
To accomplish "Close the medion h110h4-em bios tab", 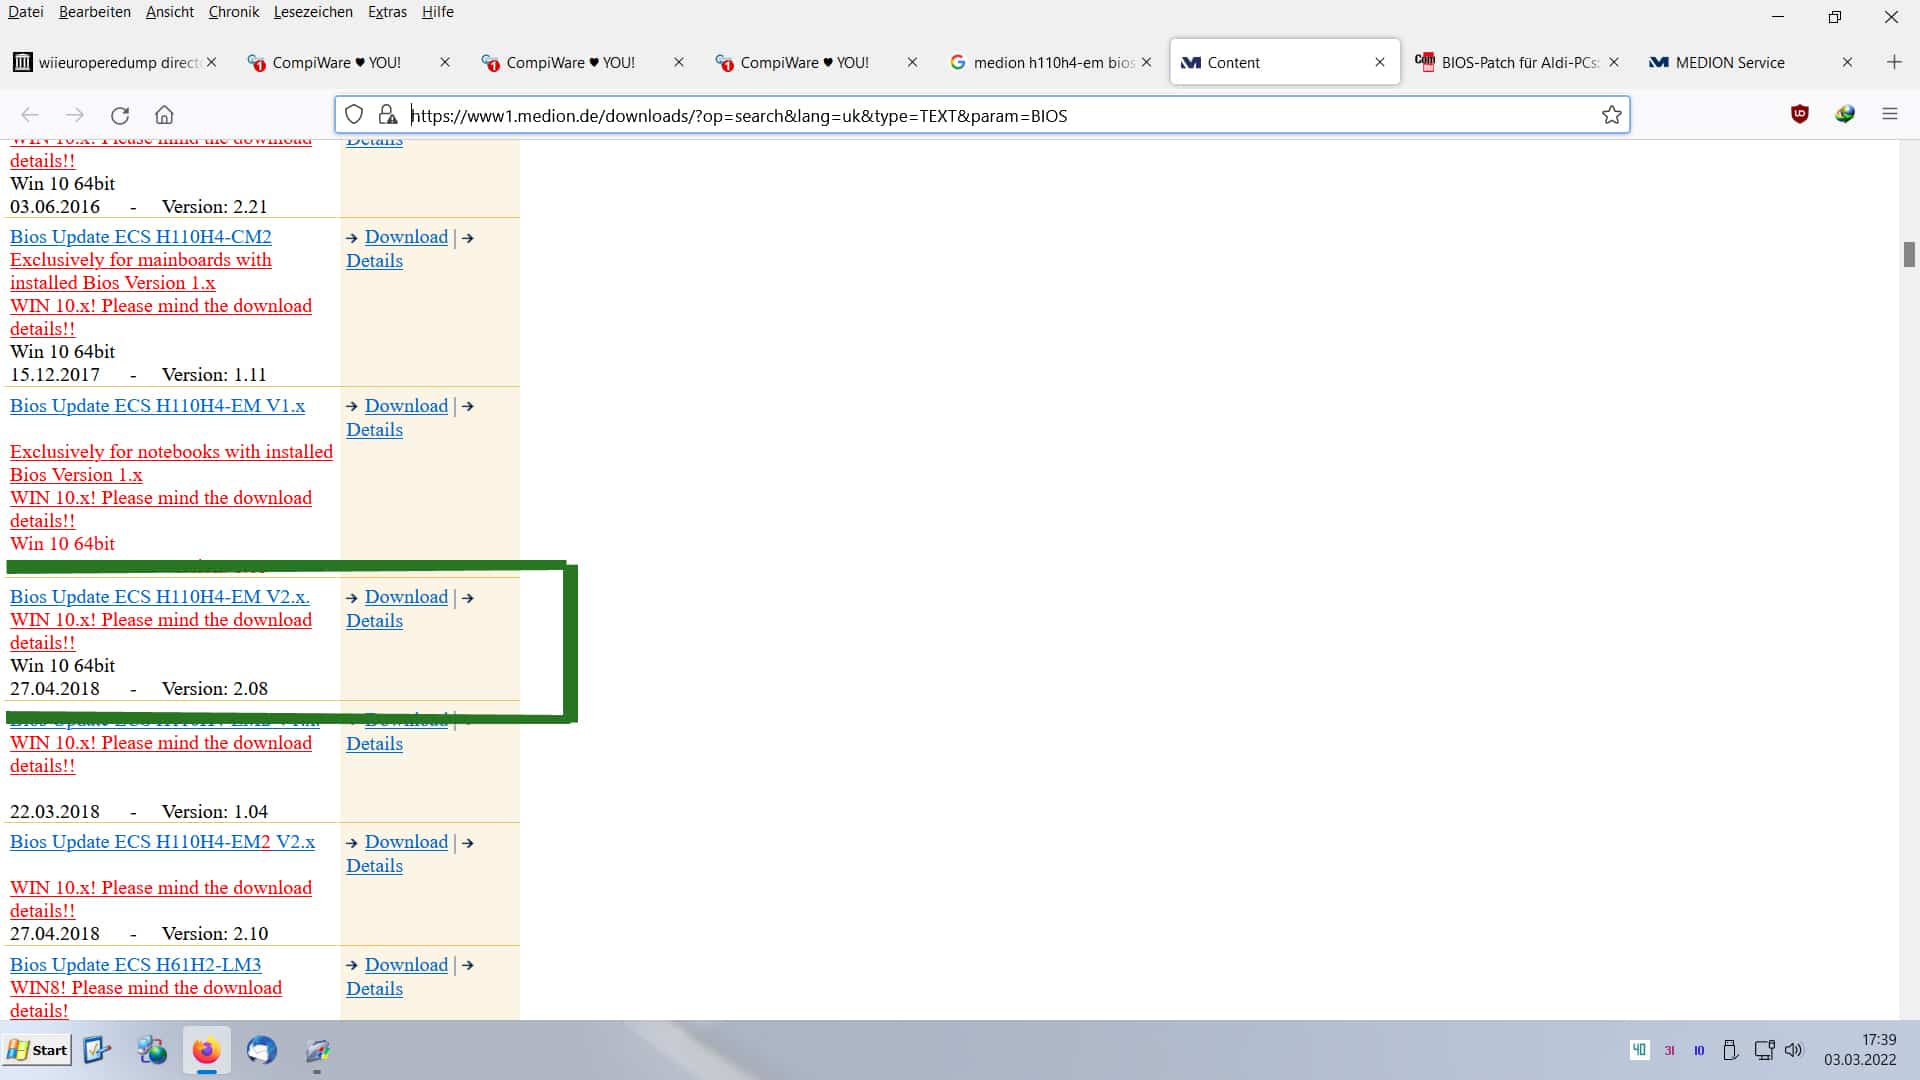I will tap(1146, 62).
